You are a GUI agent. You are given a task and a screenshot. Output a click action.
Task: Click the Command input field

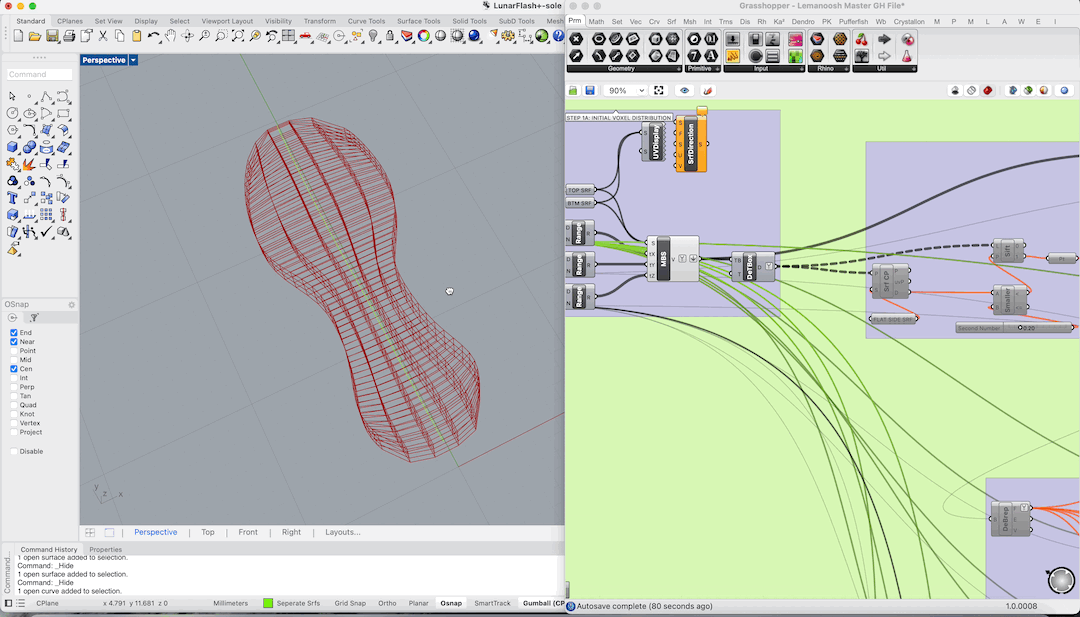[x=40, y=74]
